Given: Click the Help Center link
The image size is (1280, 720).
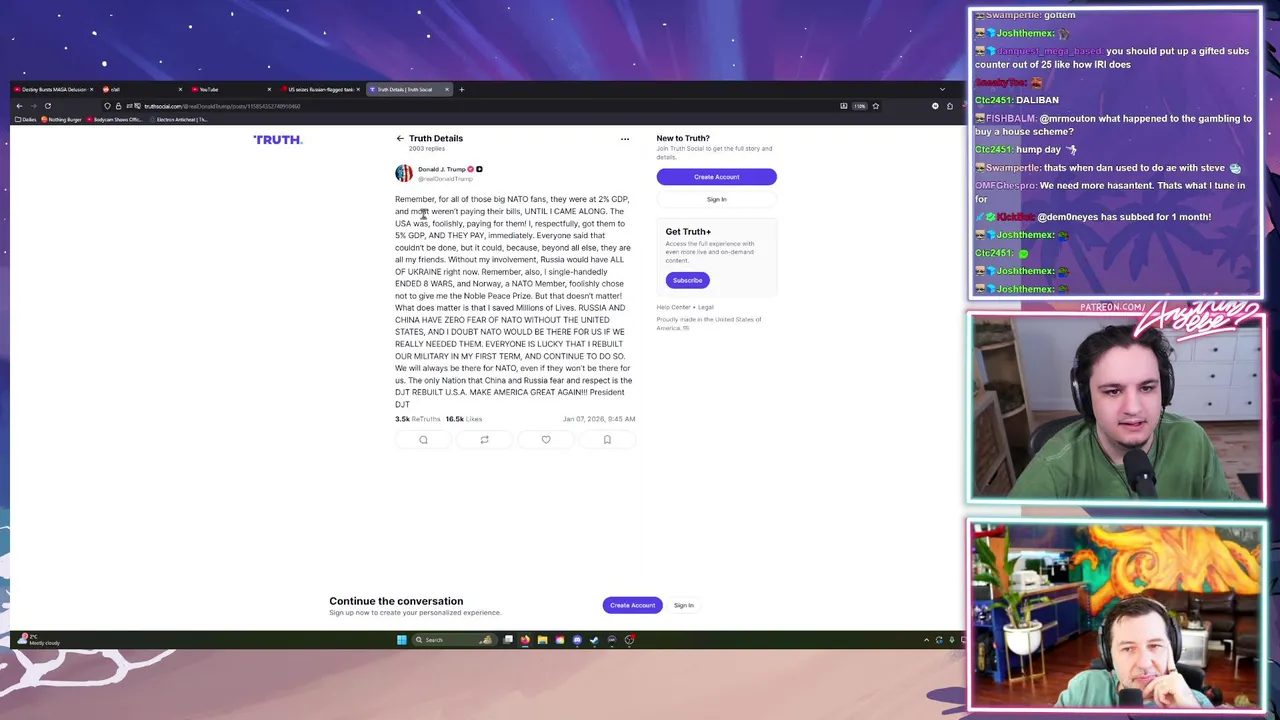Looking at the screenshot, I should pyautogui.click(x=674, y=308).
